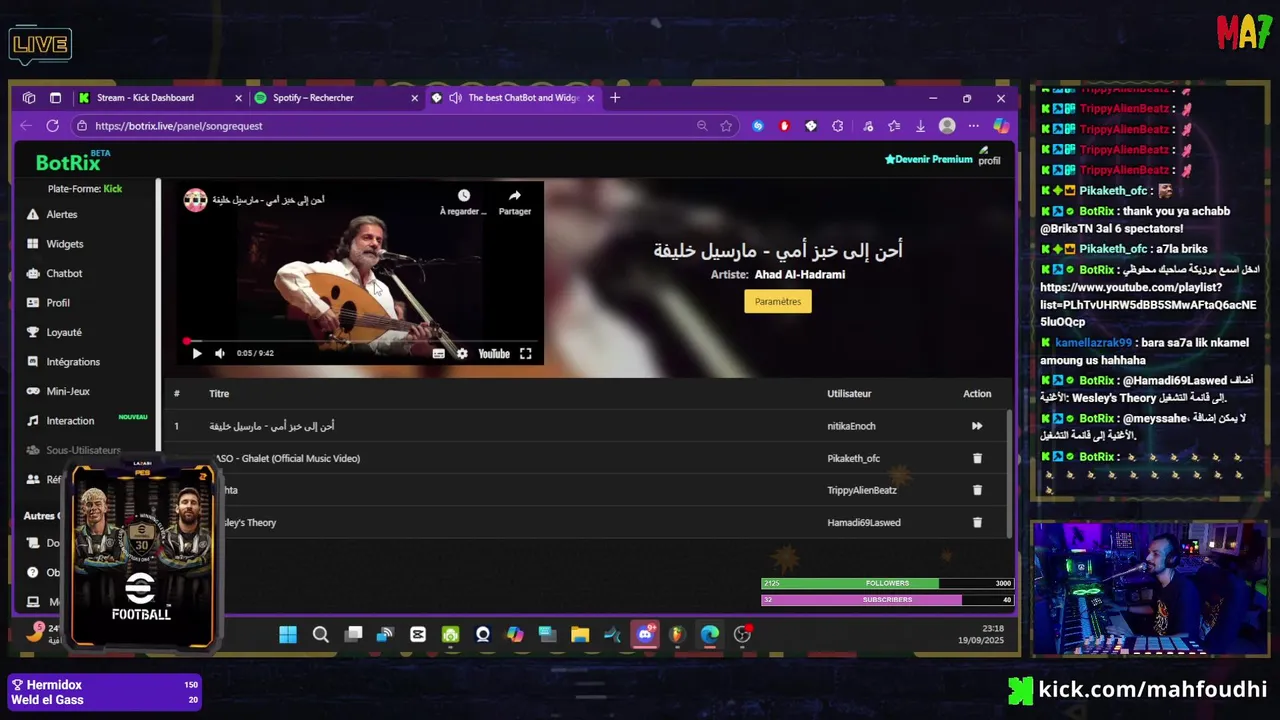Go to the Chatbot sidebar page
This screenshot has height=720, width=1280.
pyautogui.click(x=64, y=273)
